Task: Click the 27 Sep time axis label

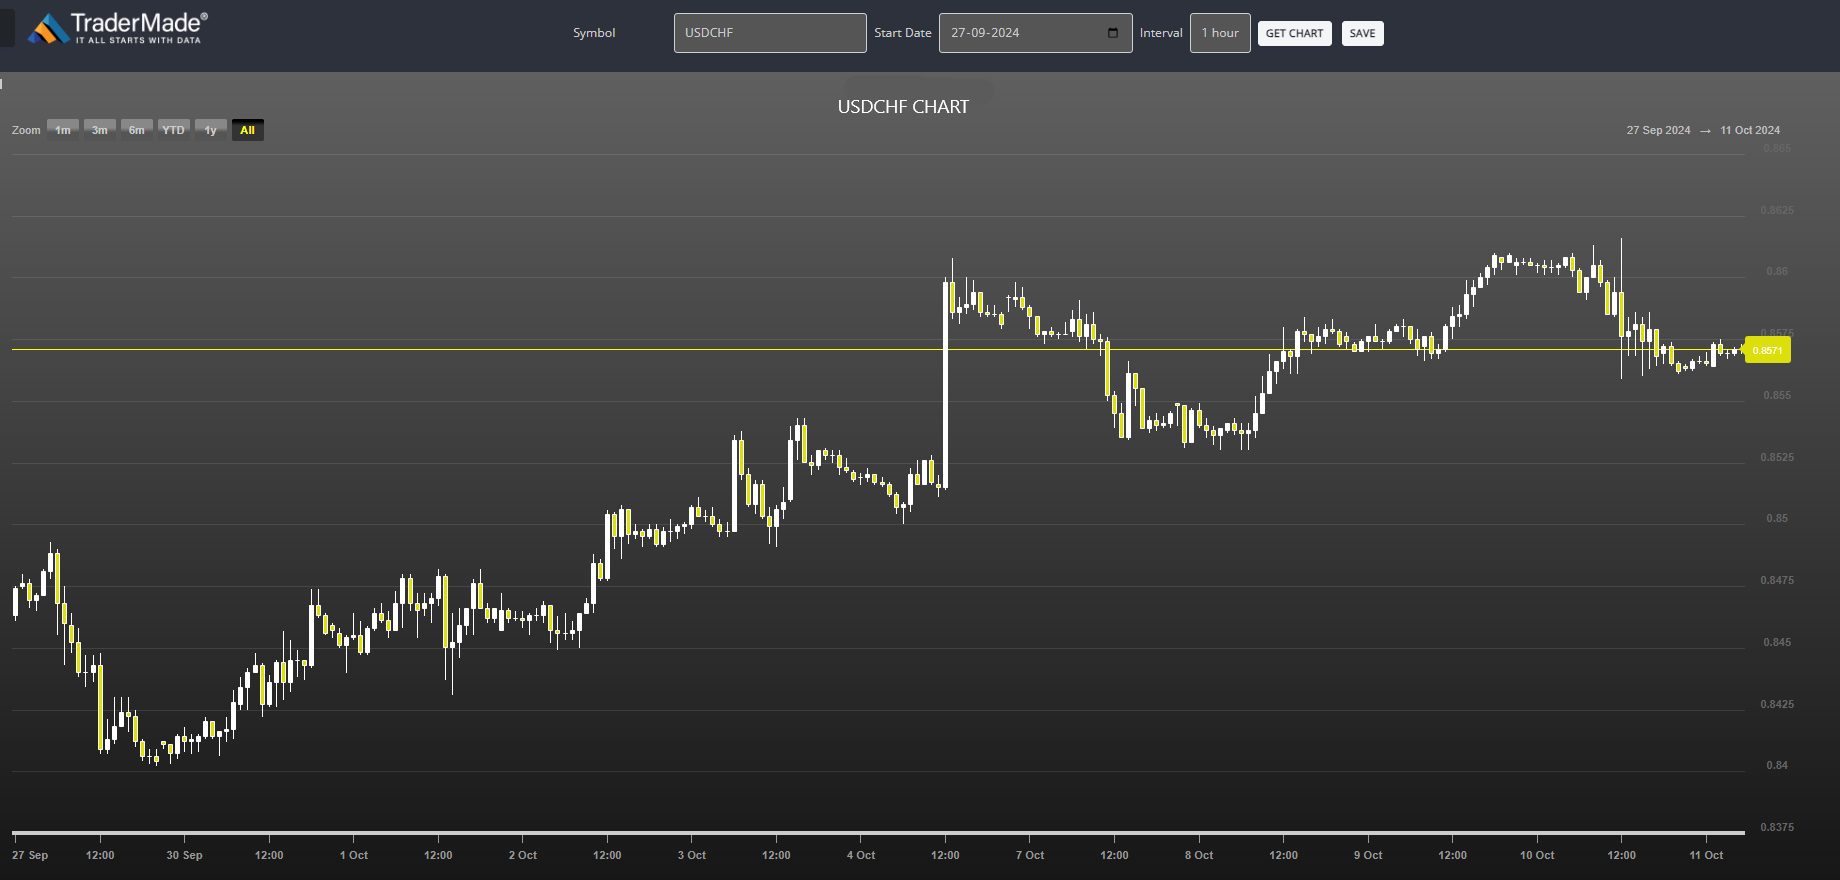Action: pyautogui.click(x=30, y=855)
